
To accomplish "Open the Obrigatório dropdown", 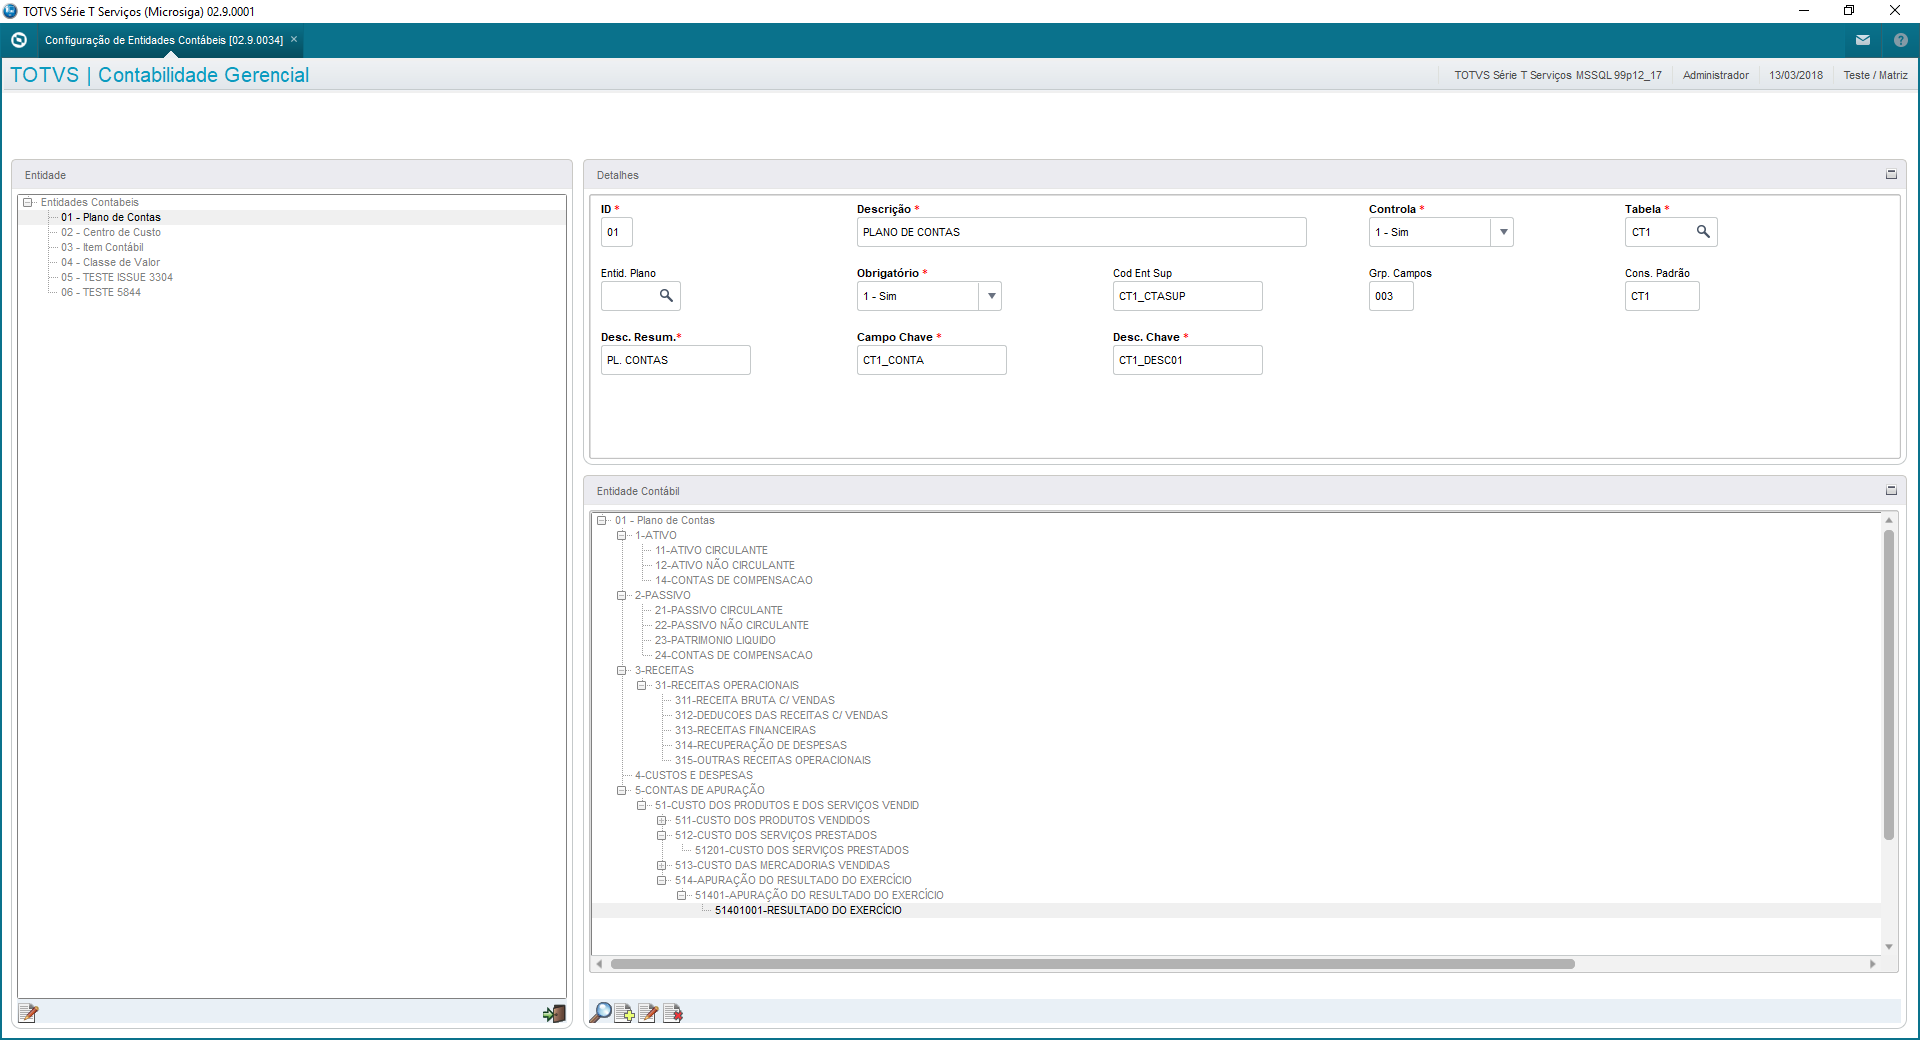I will click(991, 296).
